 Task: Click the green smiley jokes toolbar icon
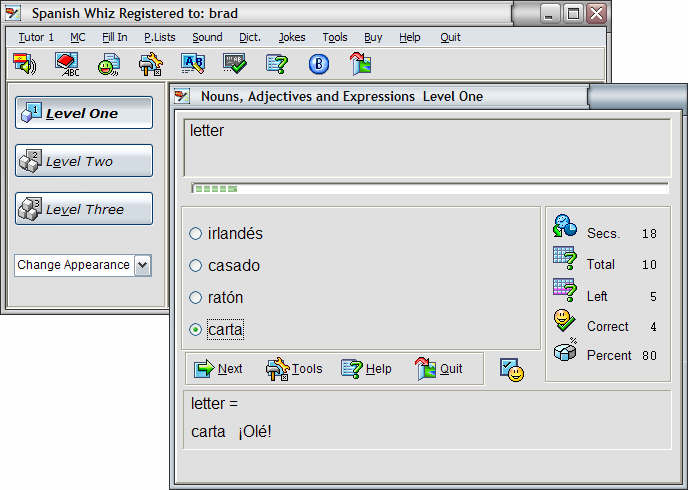coord(108,64)
